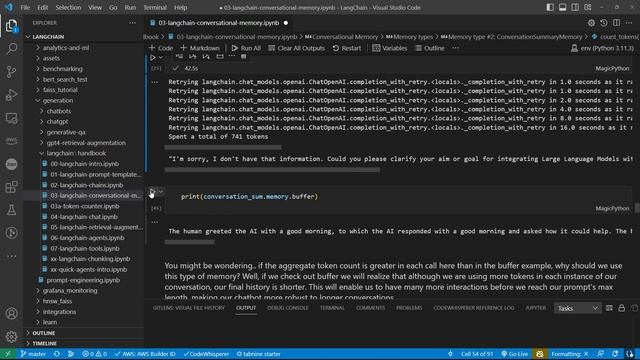Show more Explorer actions ellipsis
The width and height of the screenshot is (640, 360).
(132, 23)
